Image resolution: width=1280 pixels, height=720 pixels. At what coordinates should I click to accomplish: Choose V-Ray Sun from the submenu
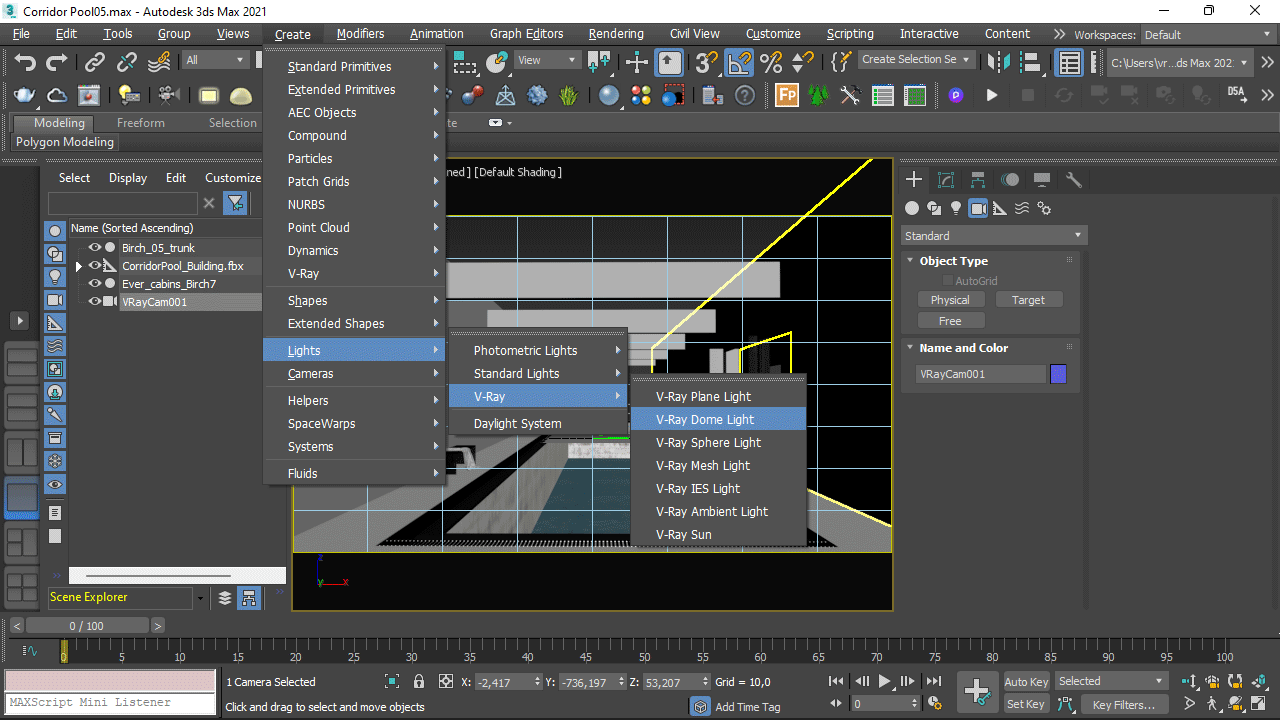[718, 535]
